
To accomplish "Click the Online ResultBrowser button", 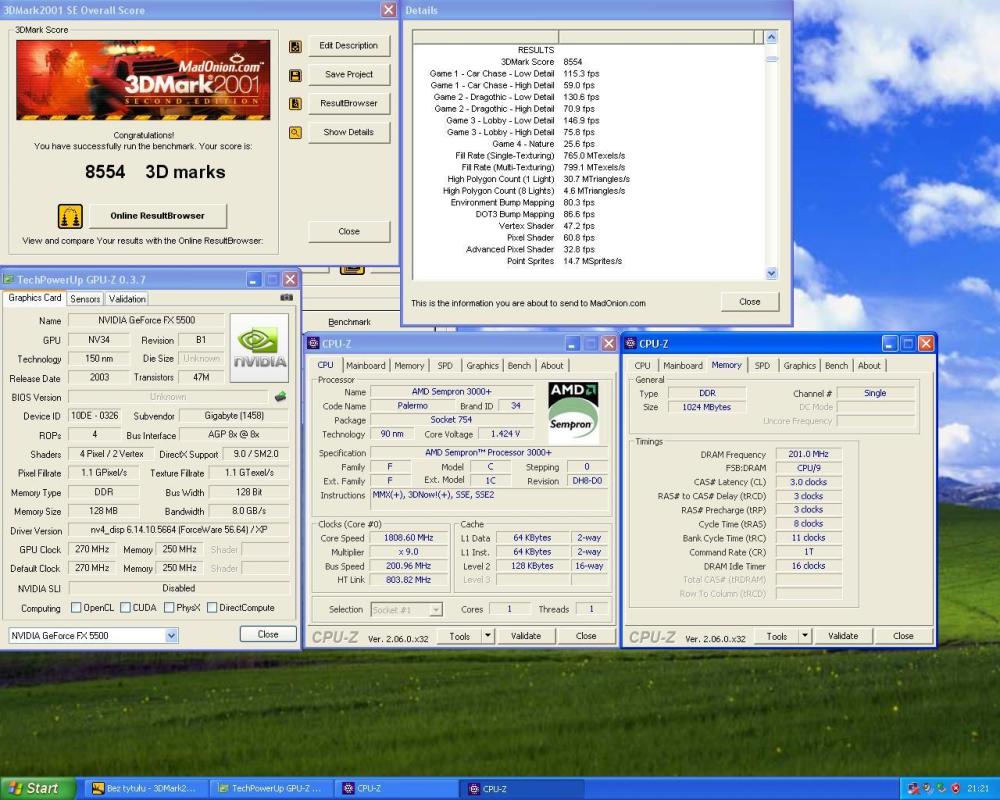I will click(157, 215).
